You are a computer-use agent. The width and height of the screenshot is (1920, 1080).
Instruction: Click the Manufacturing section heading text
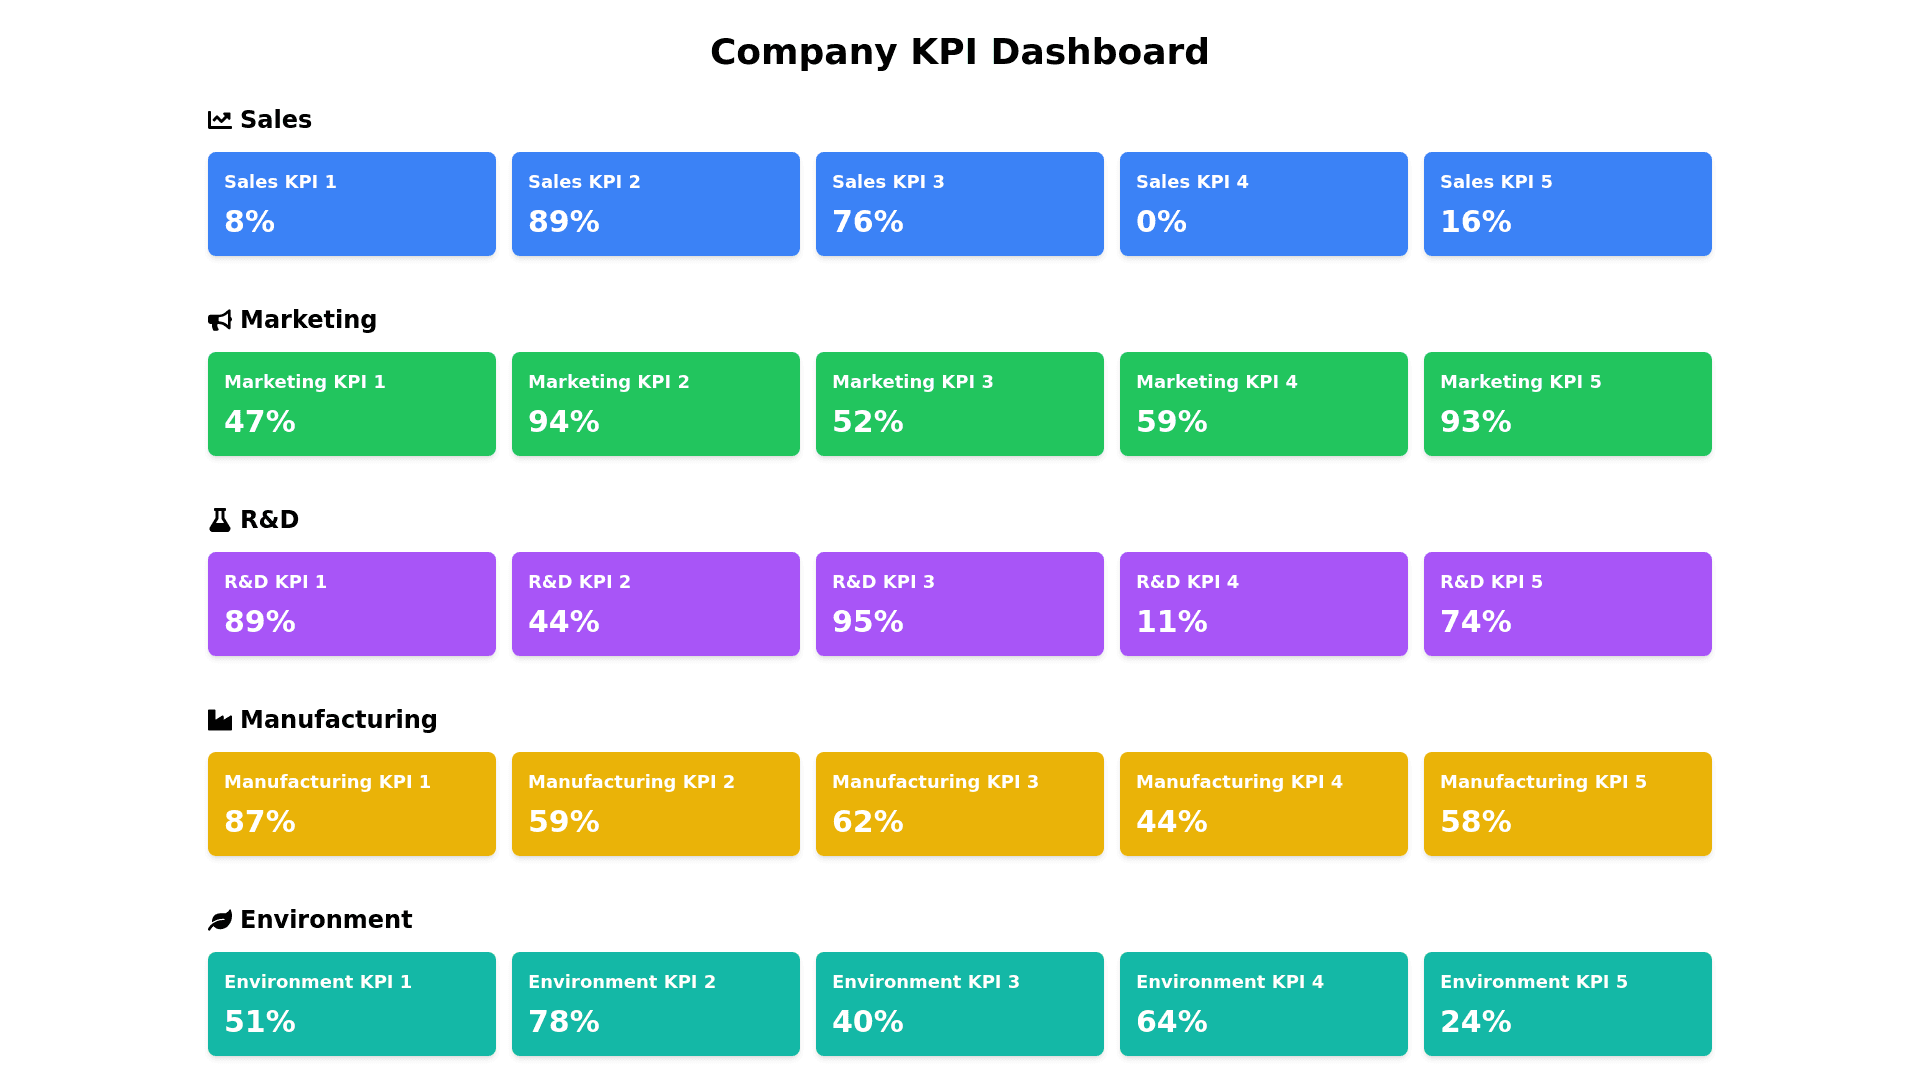[338, 720]
